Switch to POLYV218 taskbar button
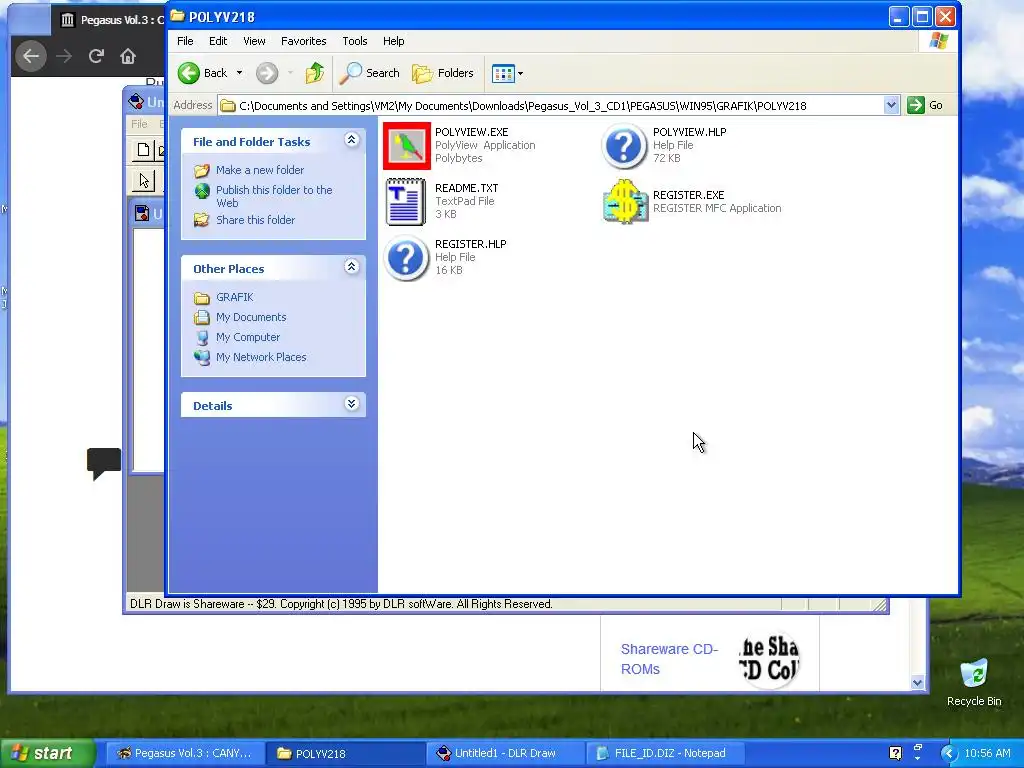The height and width of the screenshot is (768, 1024). [345, 753]
